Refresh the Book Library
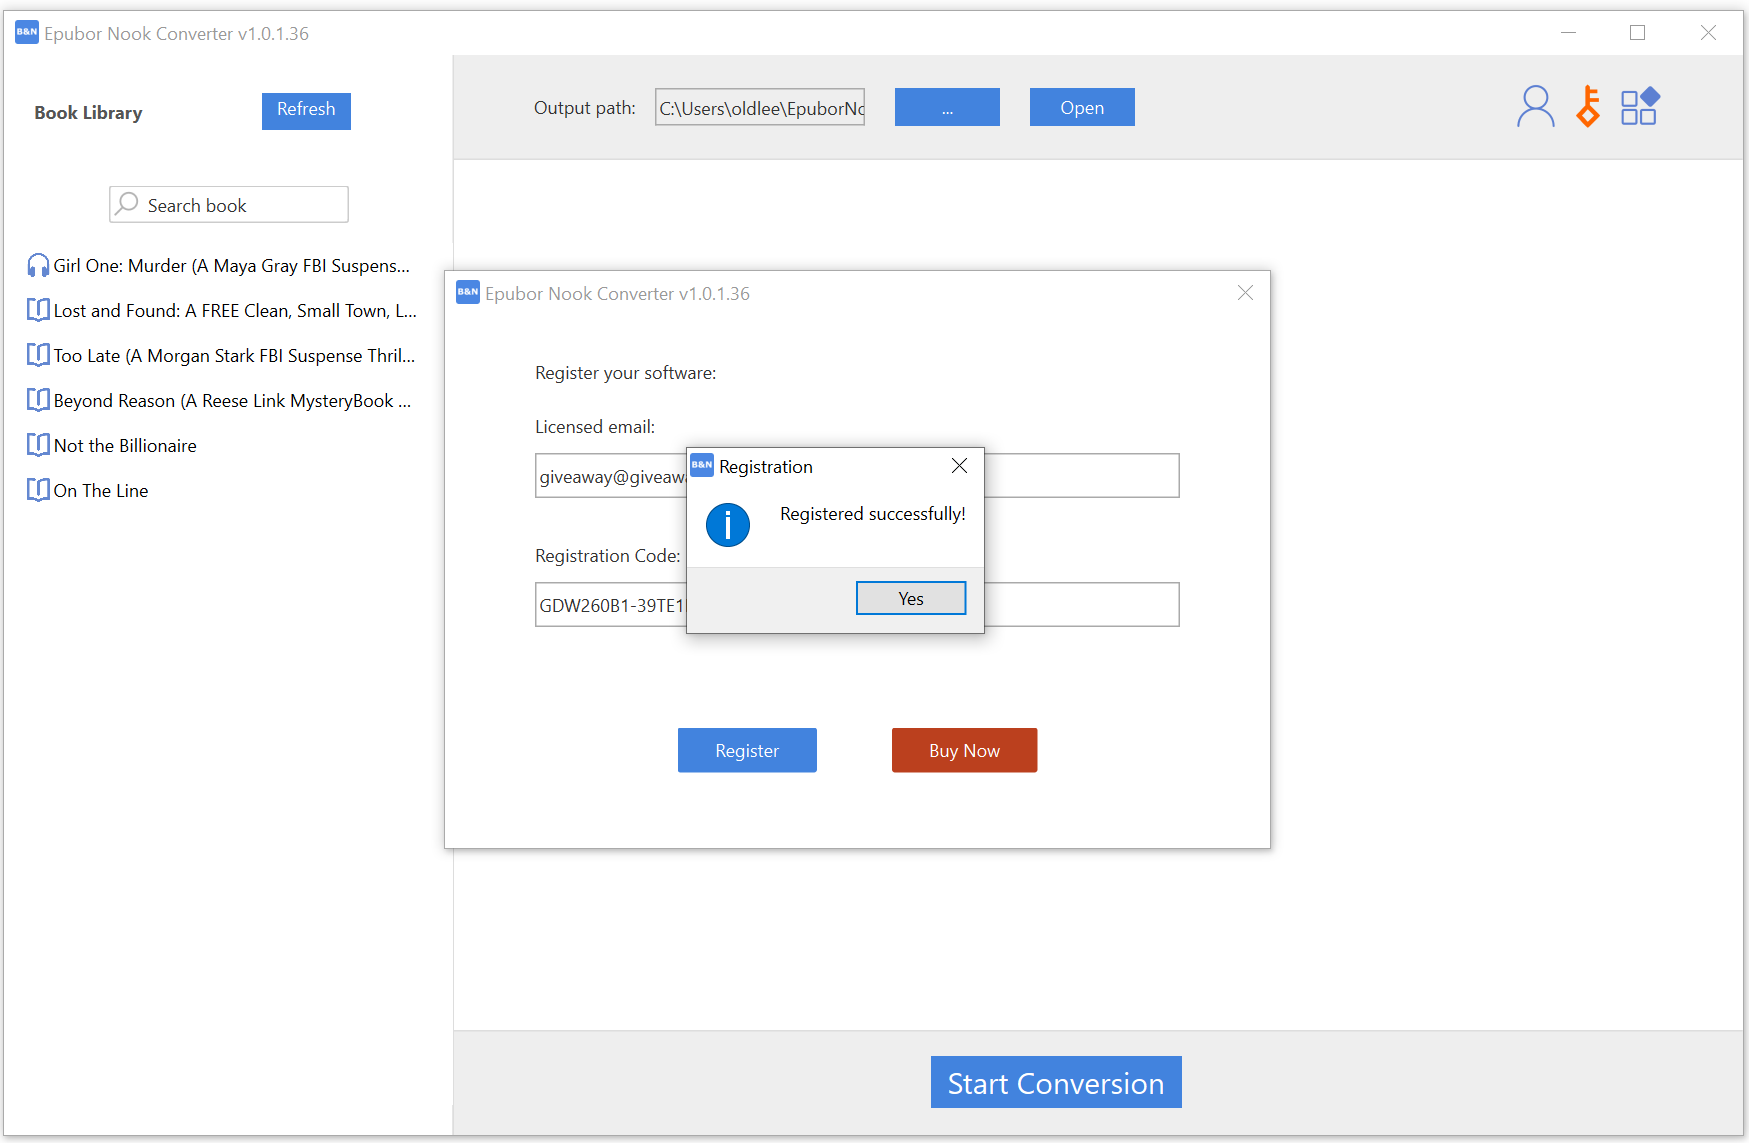Image resolution: width=1749 pixels, height=1143 pixels. pos(306,110)
